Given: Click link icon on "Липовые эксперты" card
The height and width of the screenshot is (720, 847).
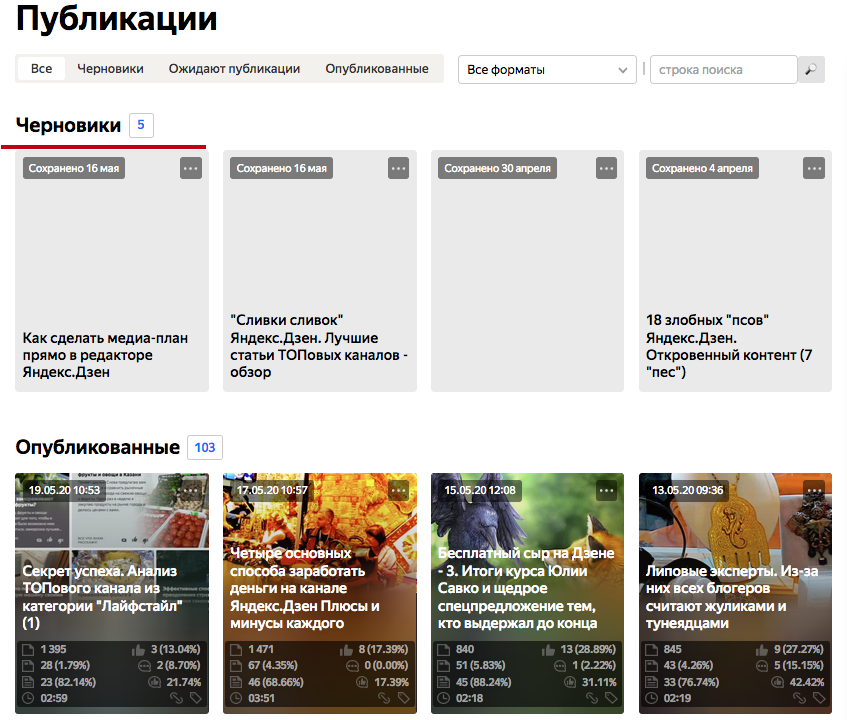Looking at the screenshot, I should pyautogui.click(x=799, y=698).
